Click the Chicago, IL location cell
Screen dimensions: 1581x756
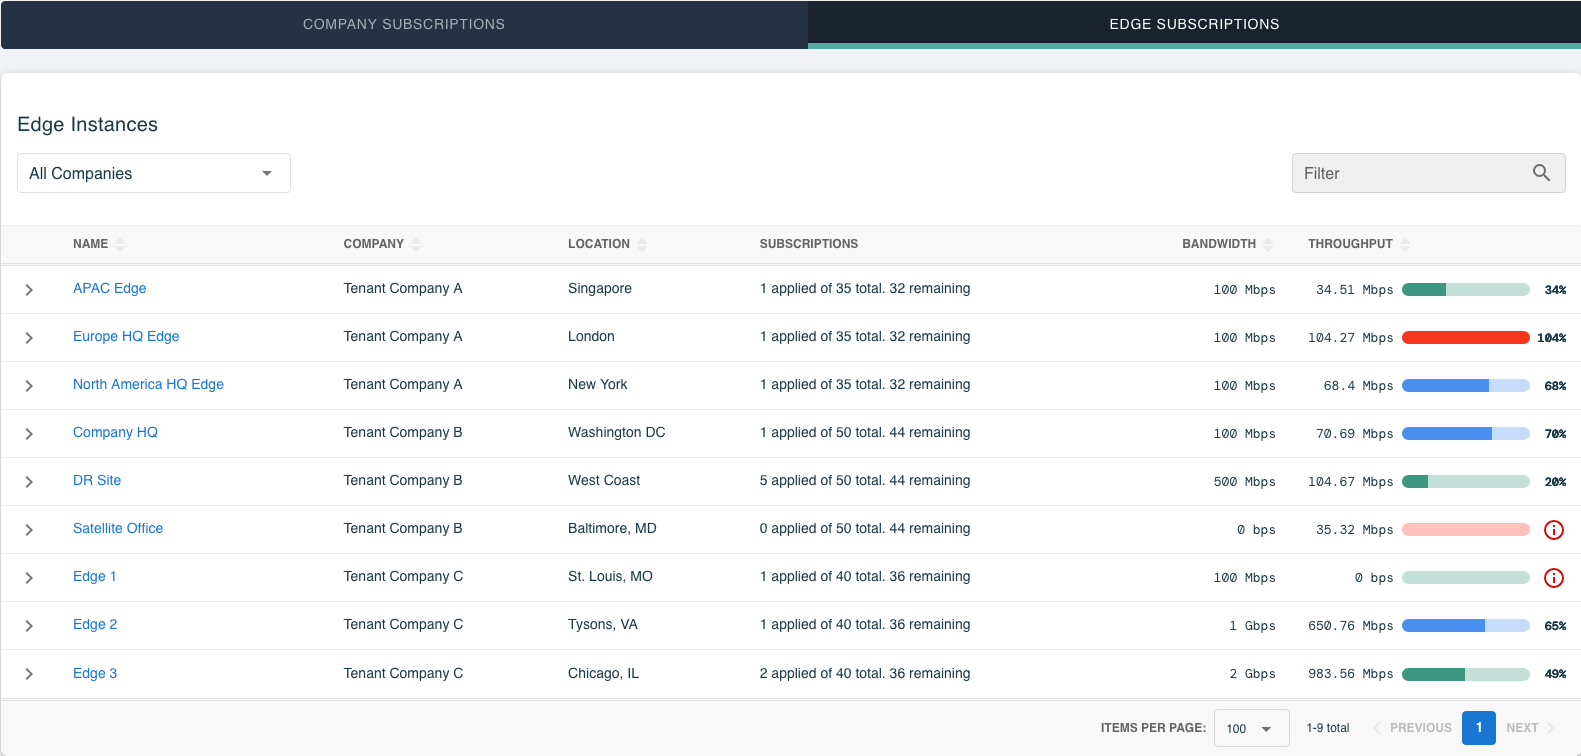click(603, 673)
